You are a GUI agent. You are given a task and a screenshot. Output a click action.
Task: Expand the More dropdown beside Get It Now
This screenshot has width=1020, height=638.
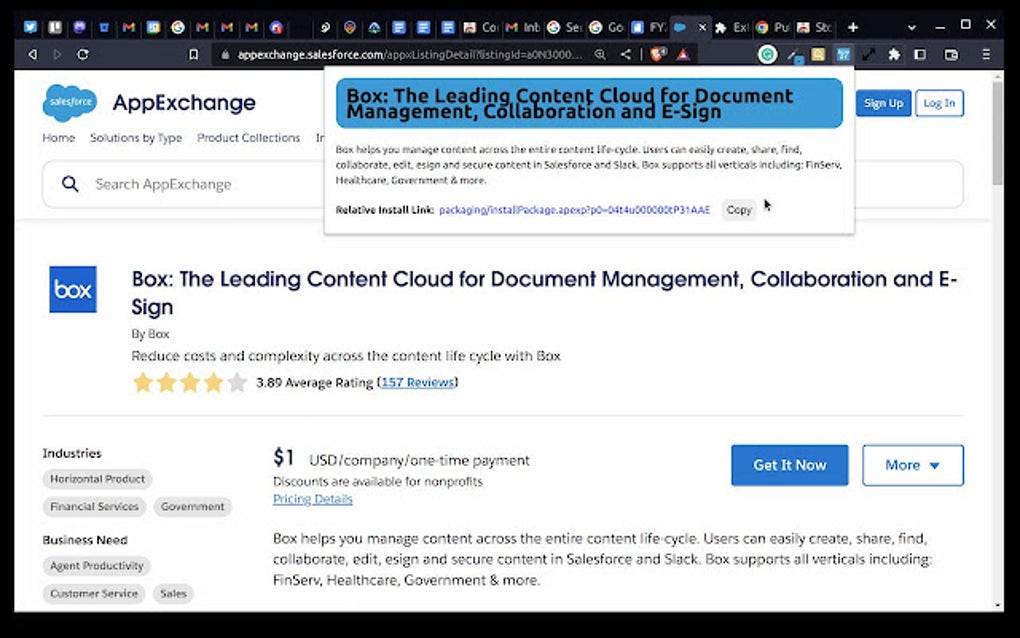[x=911, y=464]
